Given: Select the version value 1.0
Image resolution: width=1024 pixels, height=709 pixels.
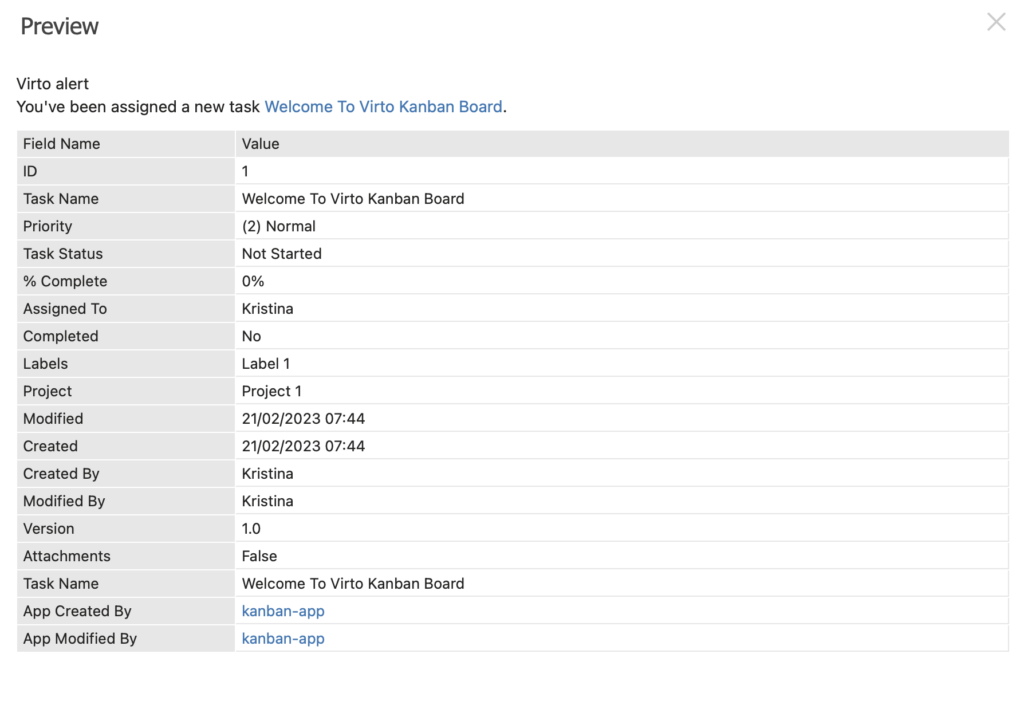Looking at the screenshot, I should (x=251, y=528).
